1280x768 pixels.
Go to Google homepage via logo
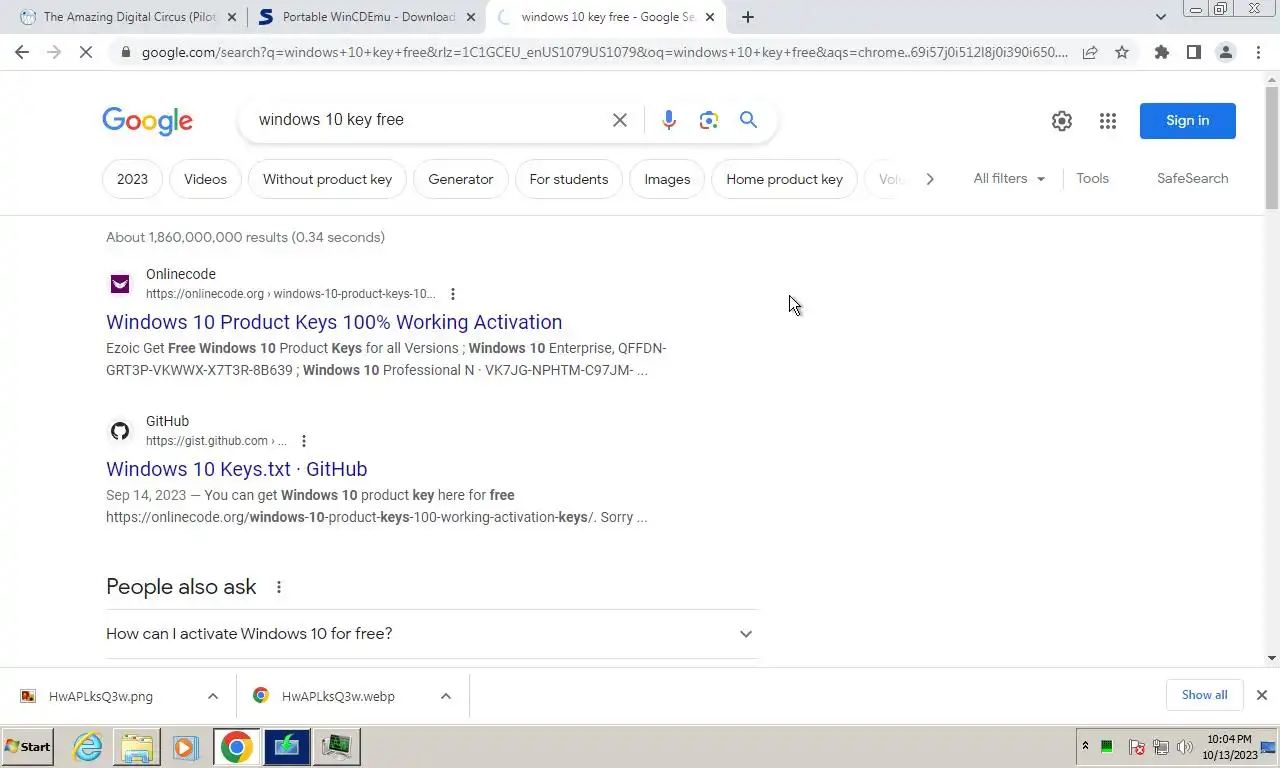[147, 121]
